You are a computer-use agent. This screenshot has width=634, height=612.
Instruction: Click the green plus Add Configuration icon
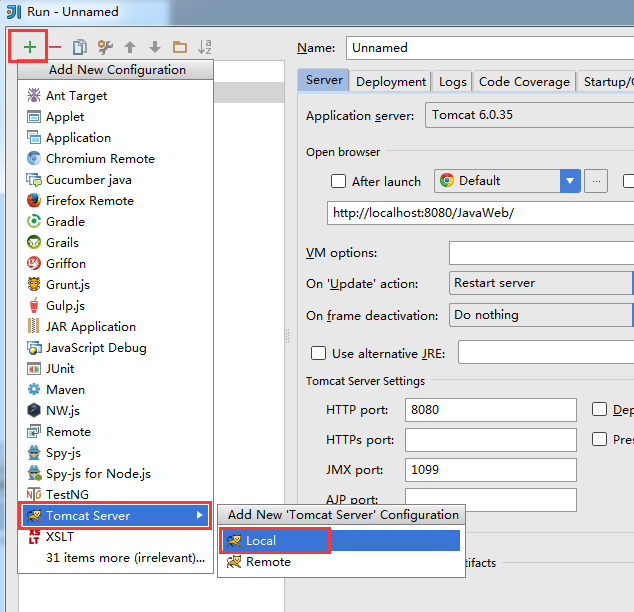[x=30, y=47]
